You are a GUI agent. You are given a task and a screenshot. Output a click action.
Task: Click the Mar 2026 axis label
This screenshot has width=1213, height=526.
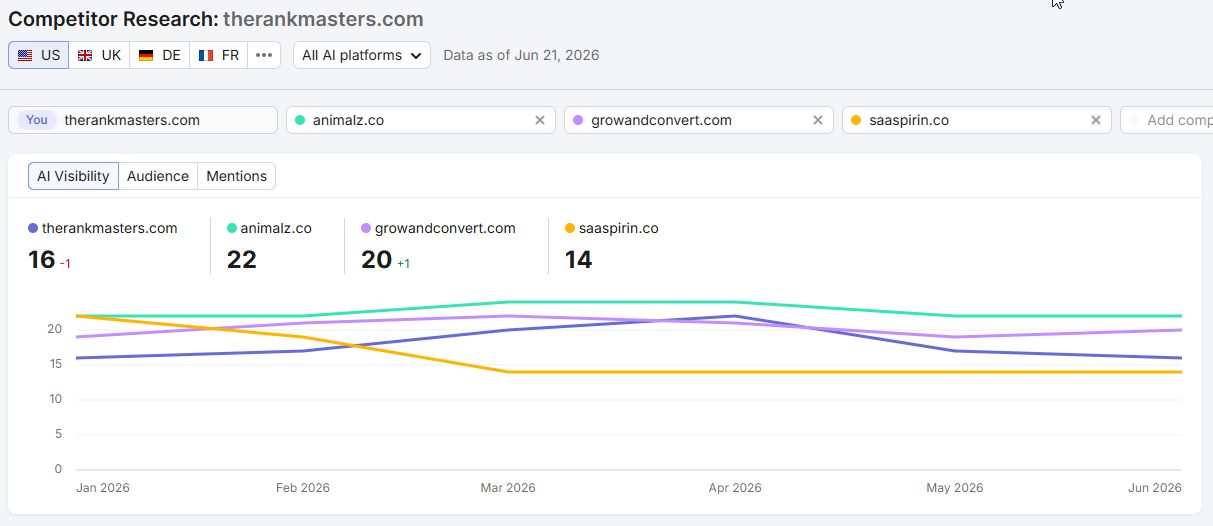click(508, 488)
